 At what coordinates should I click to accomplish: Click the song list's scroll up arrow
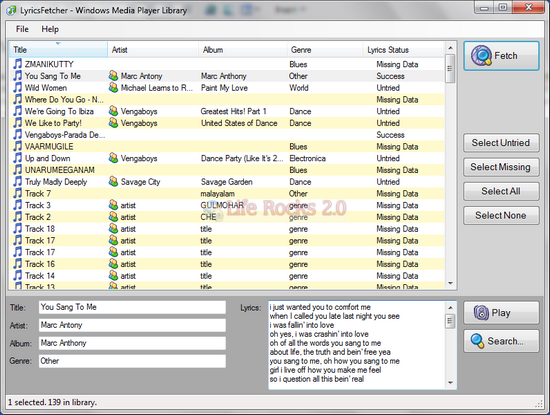coord(450,47)
